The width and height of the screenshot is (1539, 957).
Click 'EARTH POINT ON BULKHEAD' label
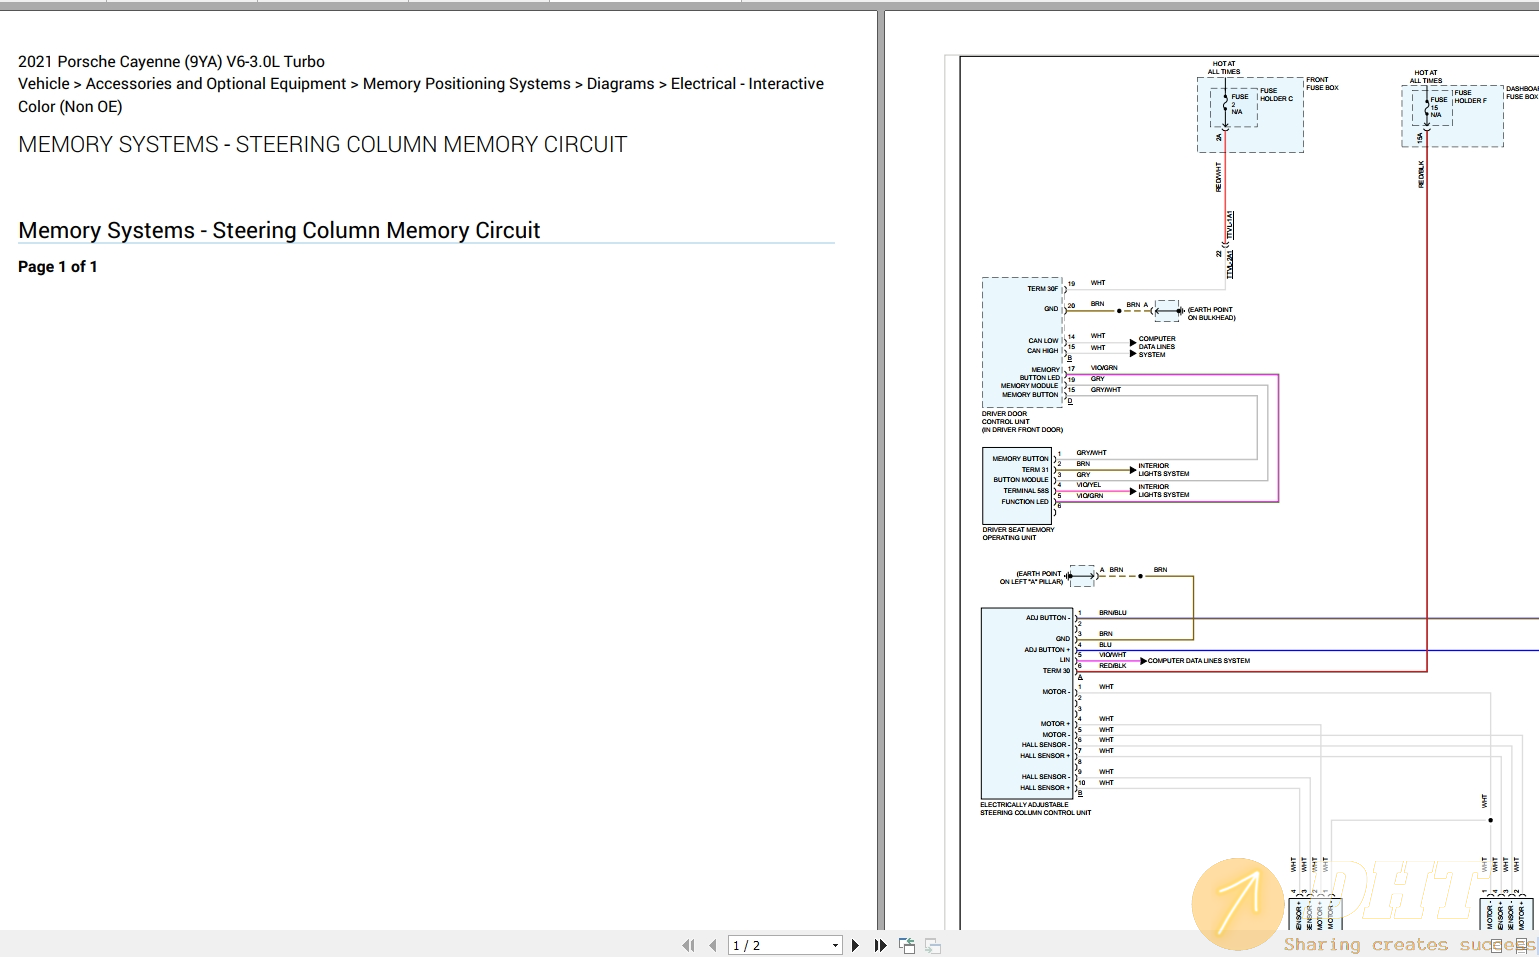click(1211, 314)
